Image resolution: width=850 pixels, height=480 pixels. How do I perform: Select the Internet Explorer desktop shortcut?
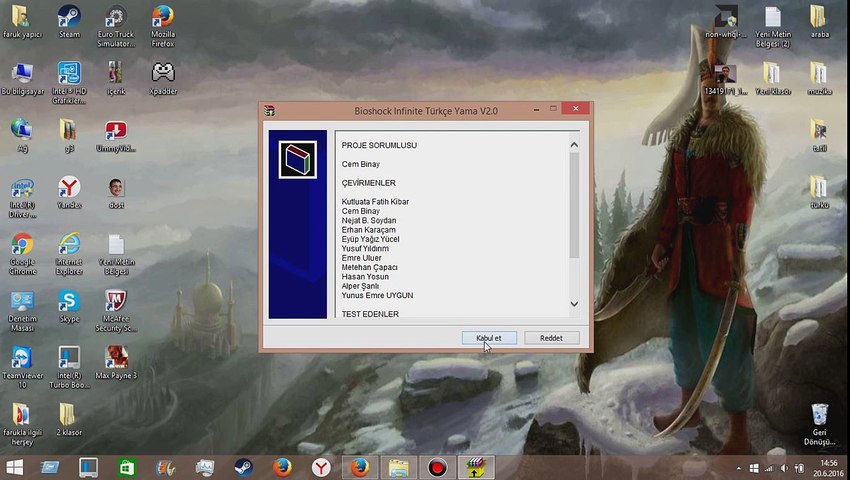click(x=69, y=254)
